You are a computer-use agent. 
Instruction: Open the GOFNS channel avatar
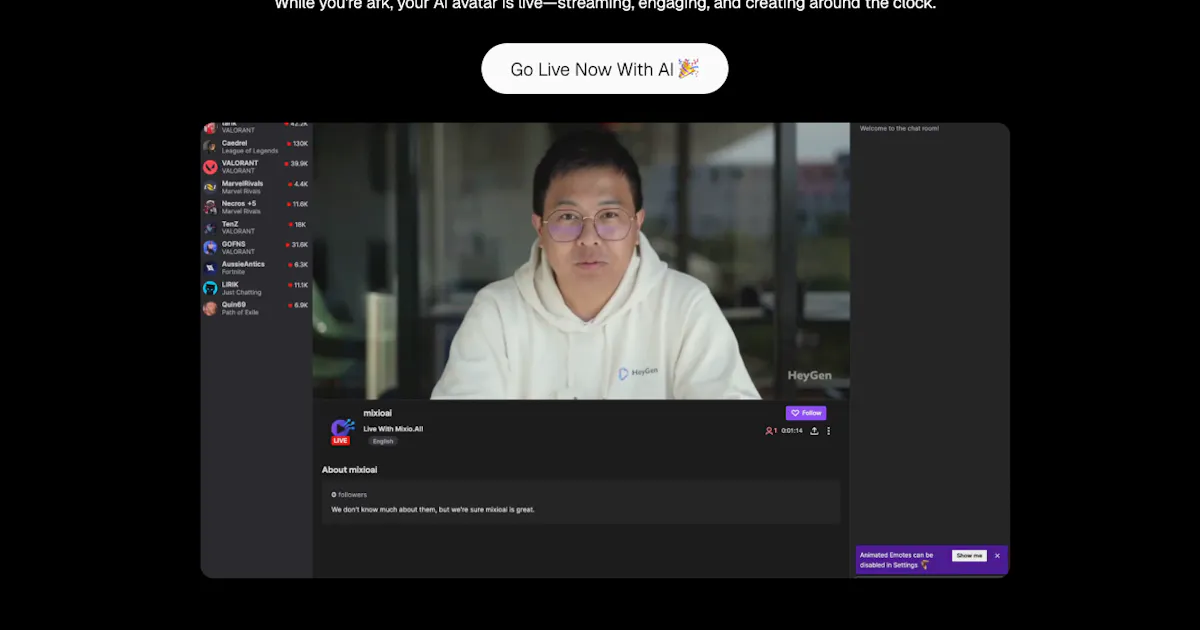[x=210, y=248]
